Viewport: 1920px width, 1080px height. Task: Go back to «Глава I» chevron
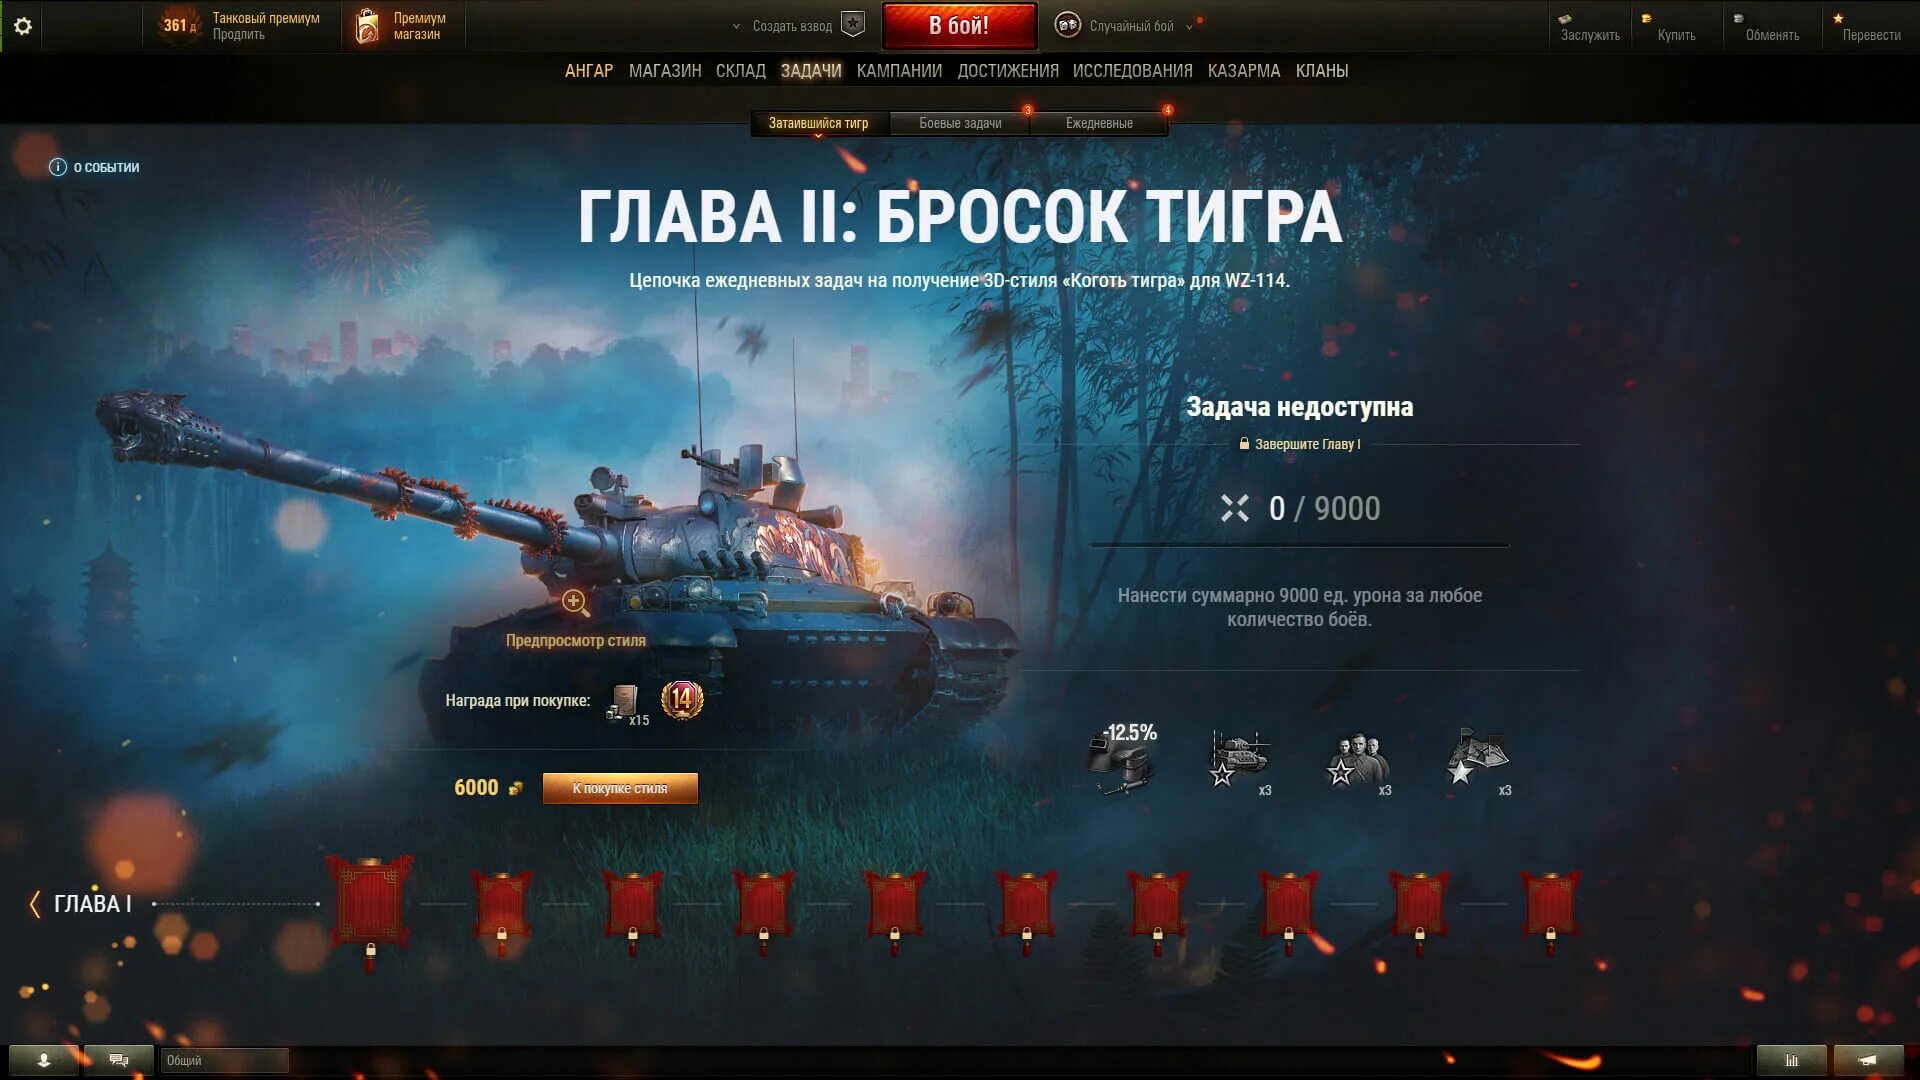click(x=35, y=904)
